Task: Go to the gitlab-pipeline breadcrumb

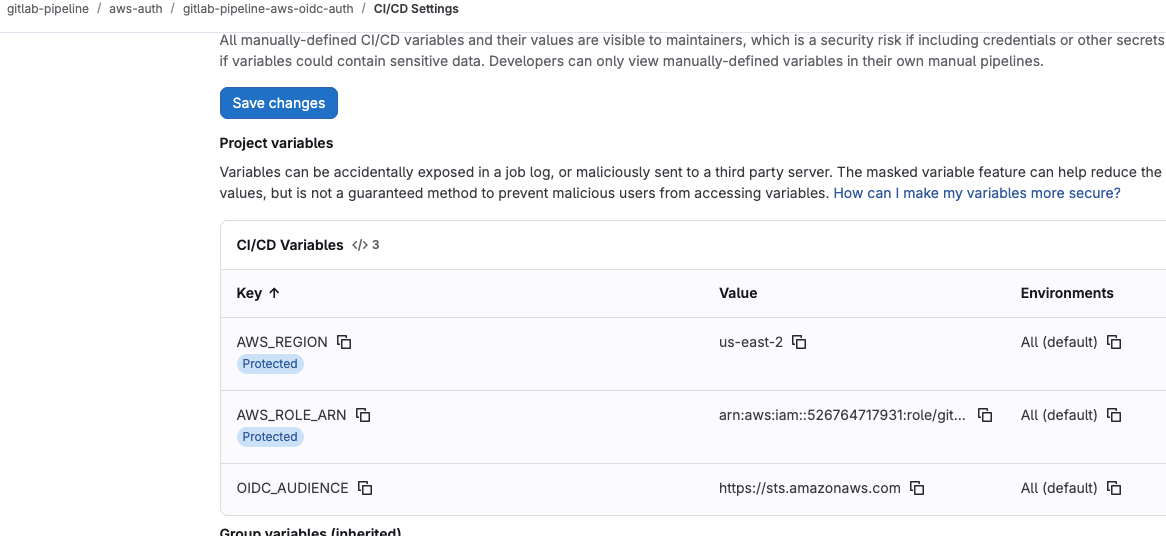Action: [x=48, y=9]
